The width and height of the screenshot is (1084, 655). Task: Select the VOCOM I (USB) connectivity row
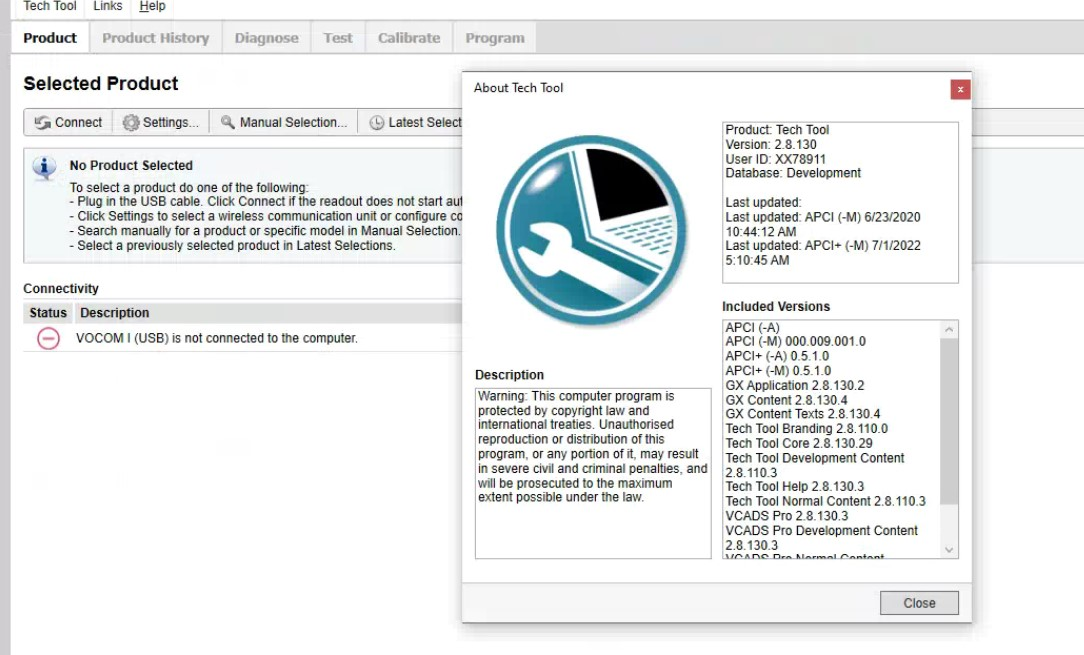tap(243, 338)
